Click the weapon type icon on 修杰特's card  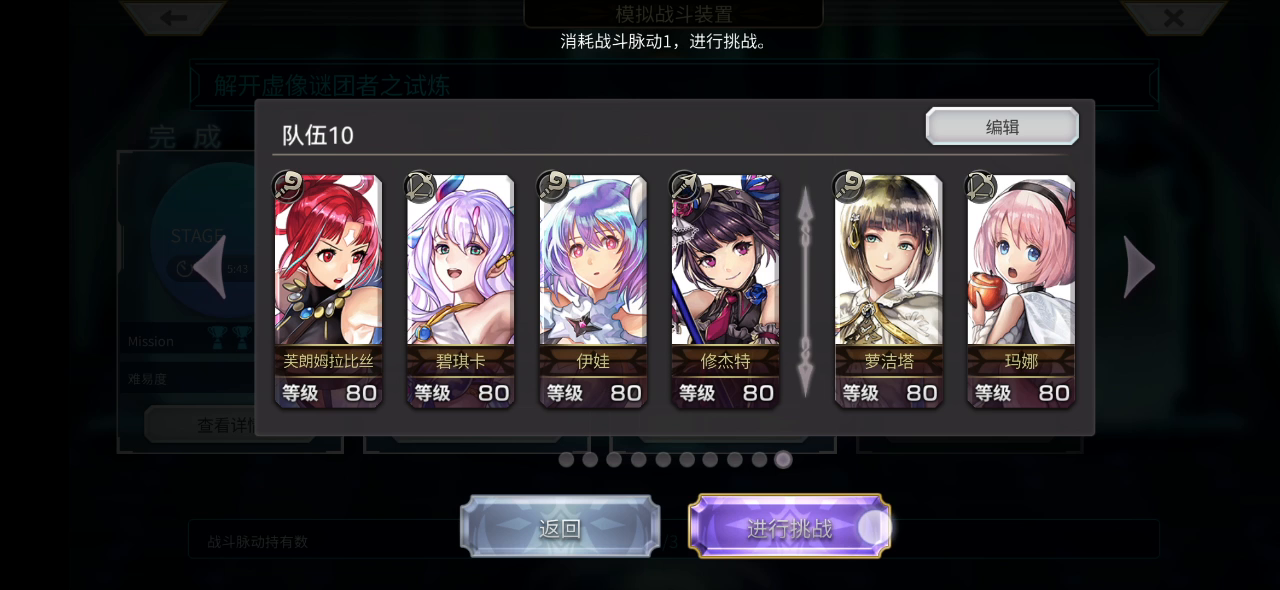tap(685, 186)
